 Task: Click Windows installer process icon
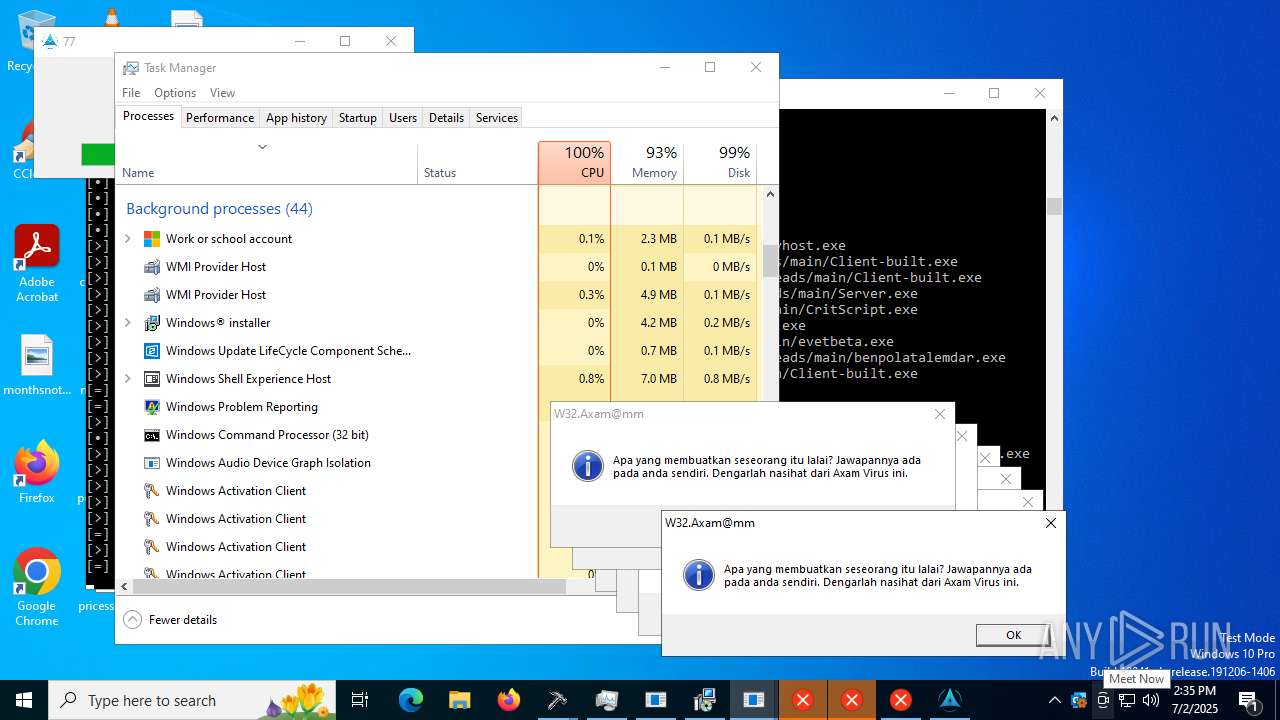(152, 323)
